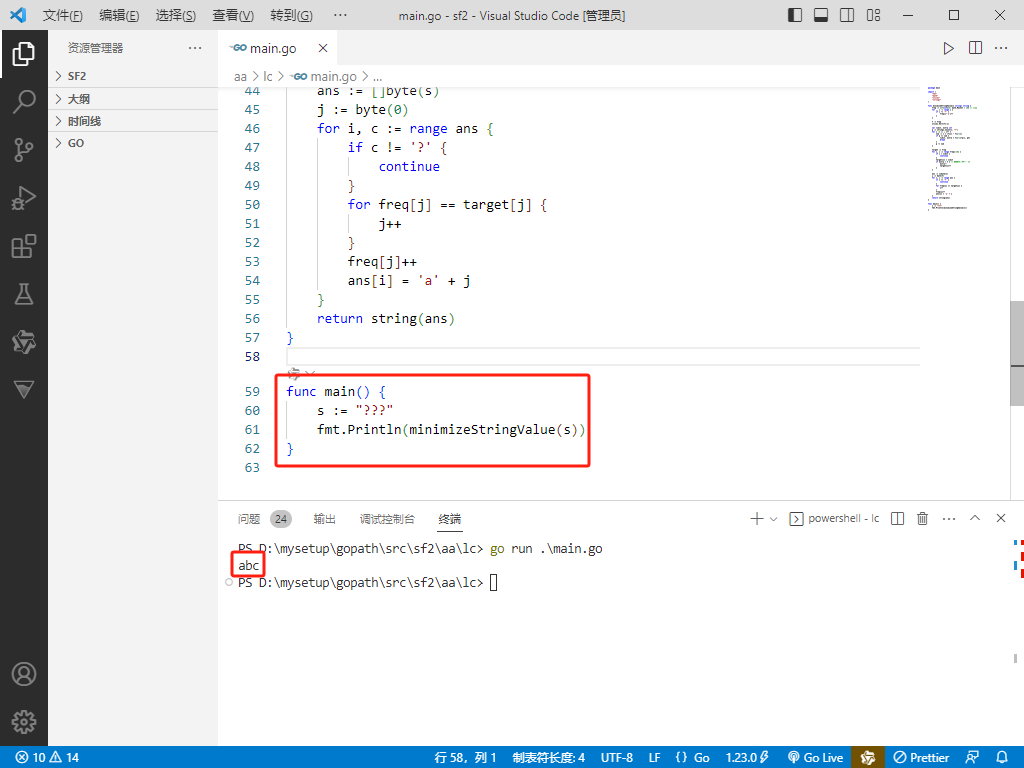Split the terminal pane
The width and height of the screenshot is (1024, 768).
click(x=897, y=519)
